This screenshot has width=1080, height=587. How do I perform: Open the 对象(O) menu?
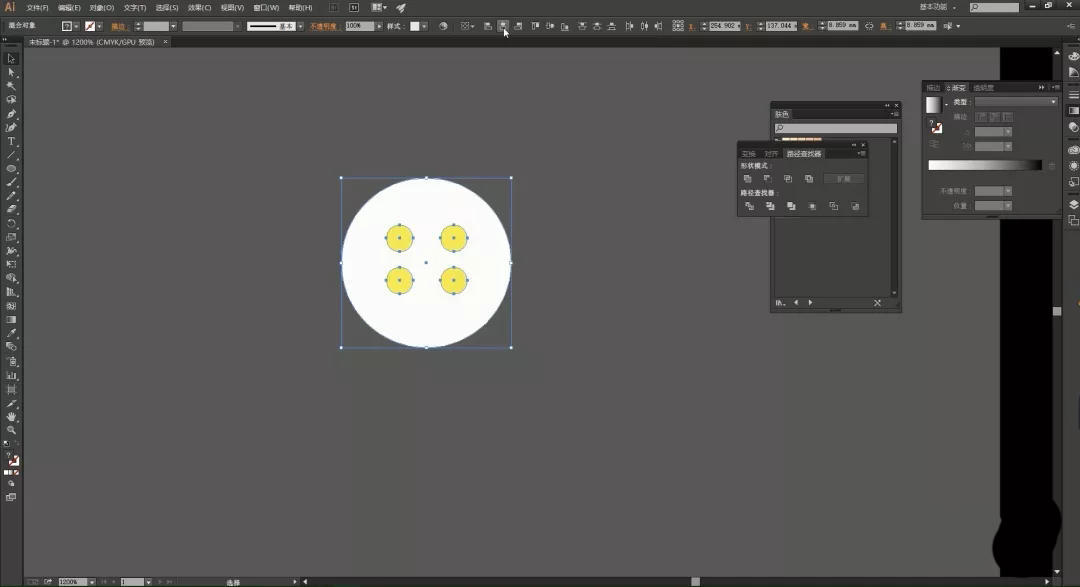coord(102,8)
